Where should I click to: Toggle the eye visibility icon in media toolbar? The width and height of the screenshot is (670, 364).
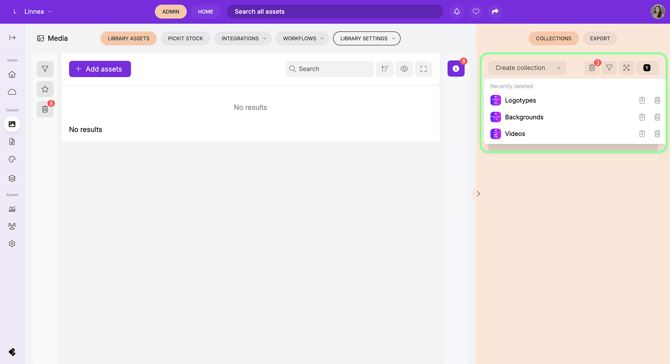(404, 69)
